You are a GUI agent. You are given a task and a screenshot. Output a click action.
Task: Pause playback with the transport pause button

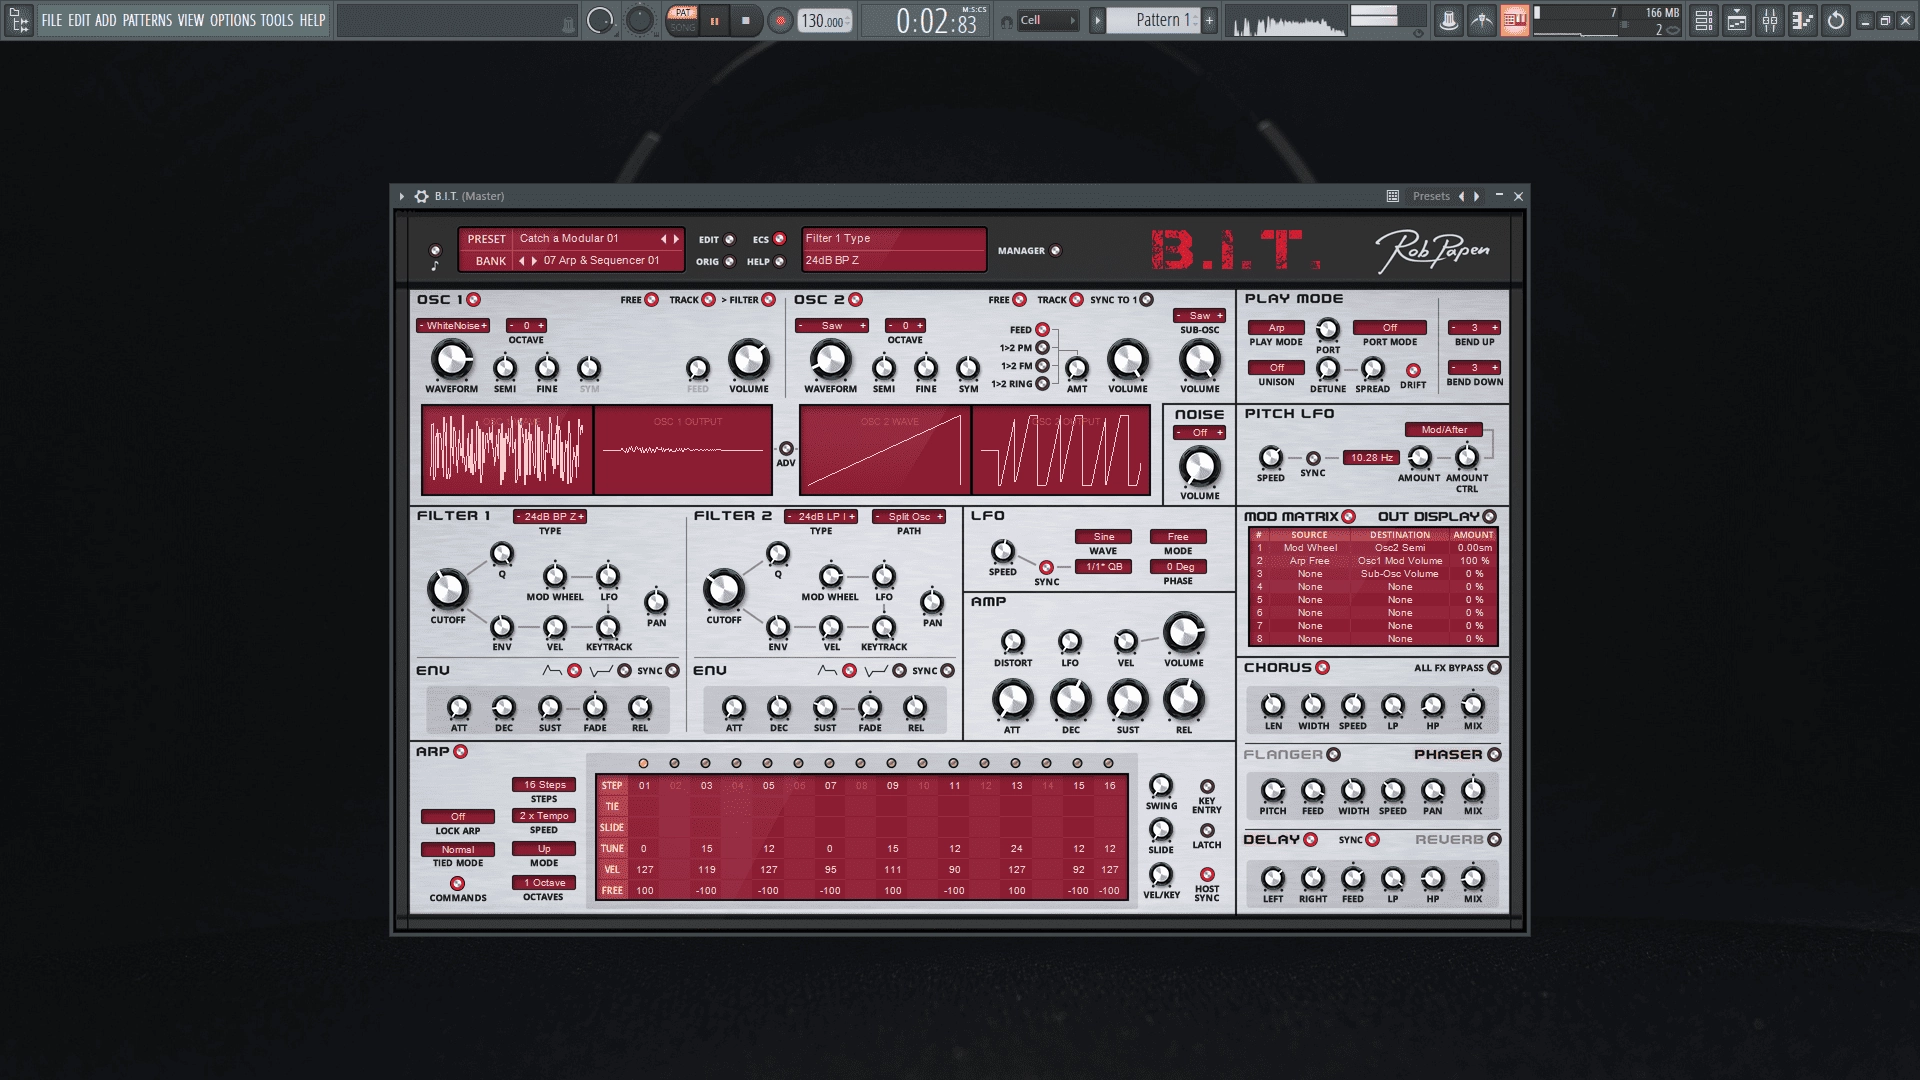click(x=714, y=21)
